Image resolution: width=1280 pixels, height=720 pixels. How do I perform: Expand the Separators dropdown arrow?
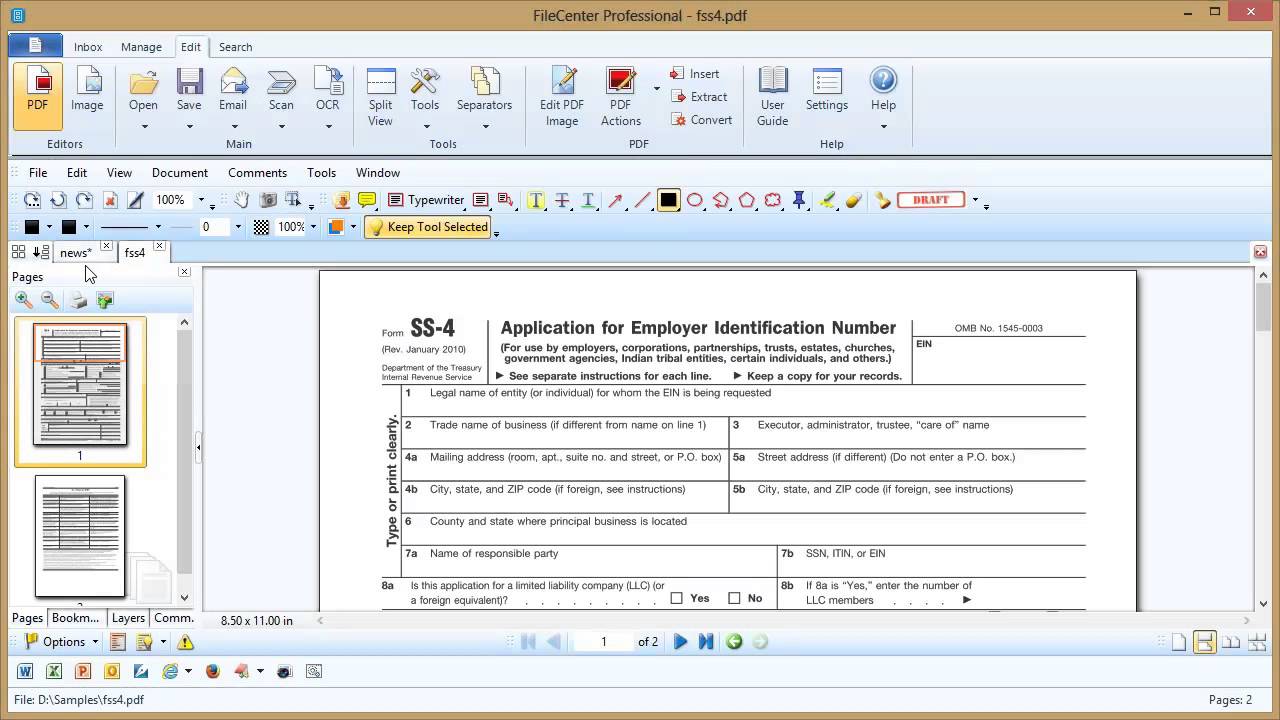click(484, 127)
